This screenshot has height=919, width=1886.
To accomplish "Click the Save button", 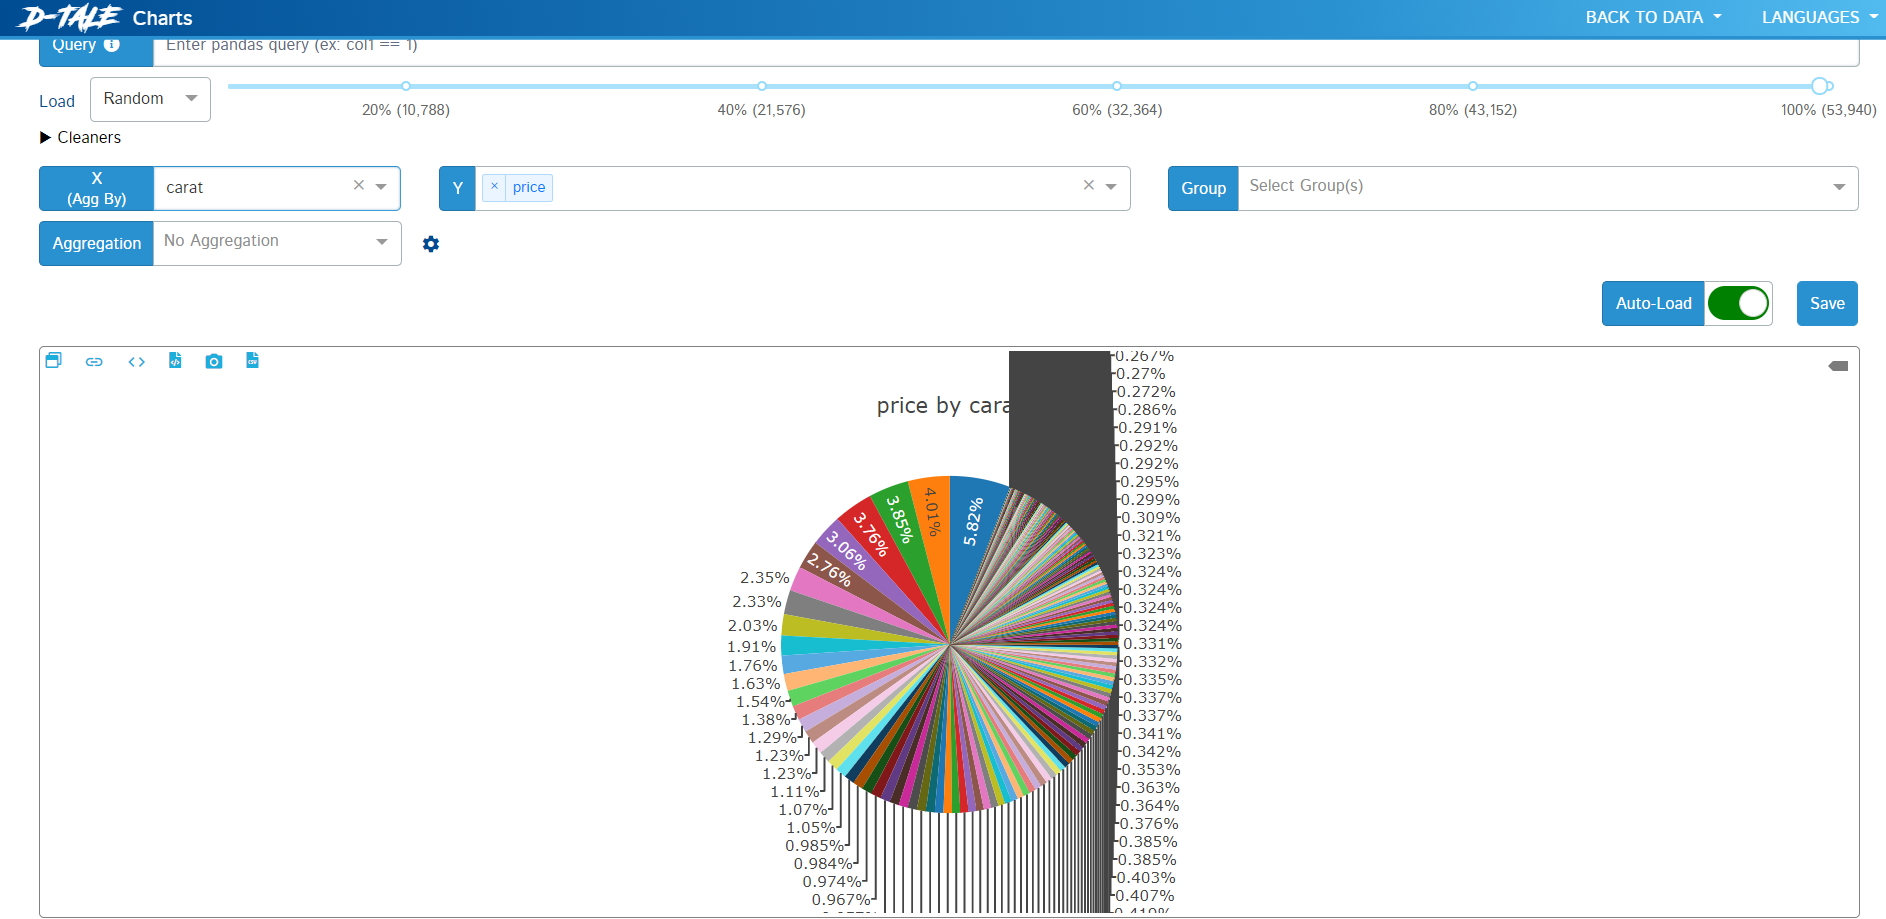I will point(1827,303).
